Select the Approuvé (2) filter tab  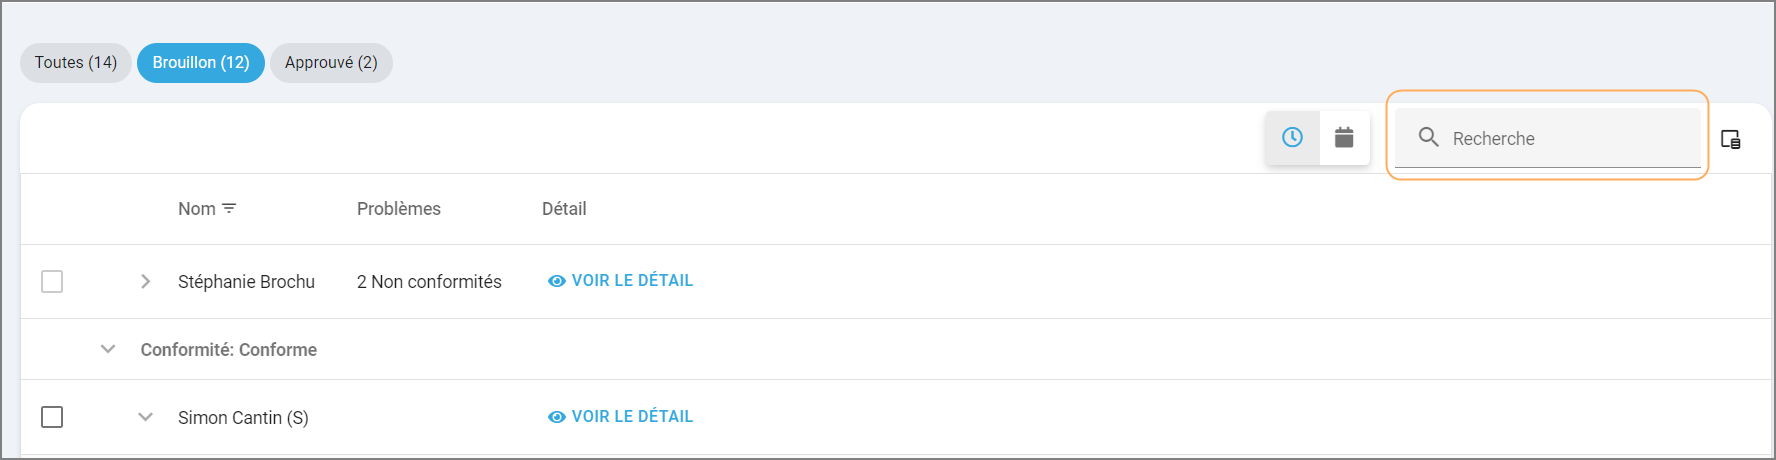[x=331, y=63]
